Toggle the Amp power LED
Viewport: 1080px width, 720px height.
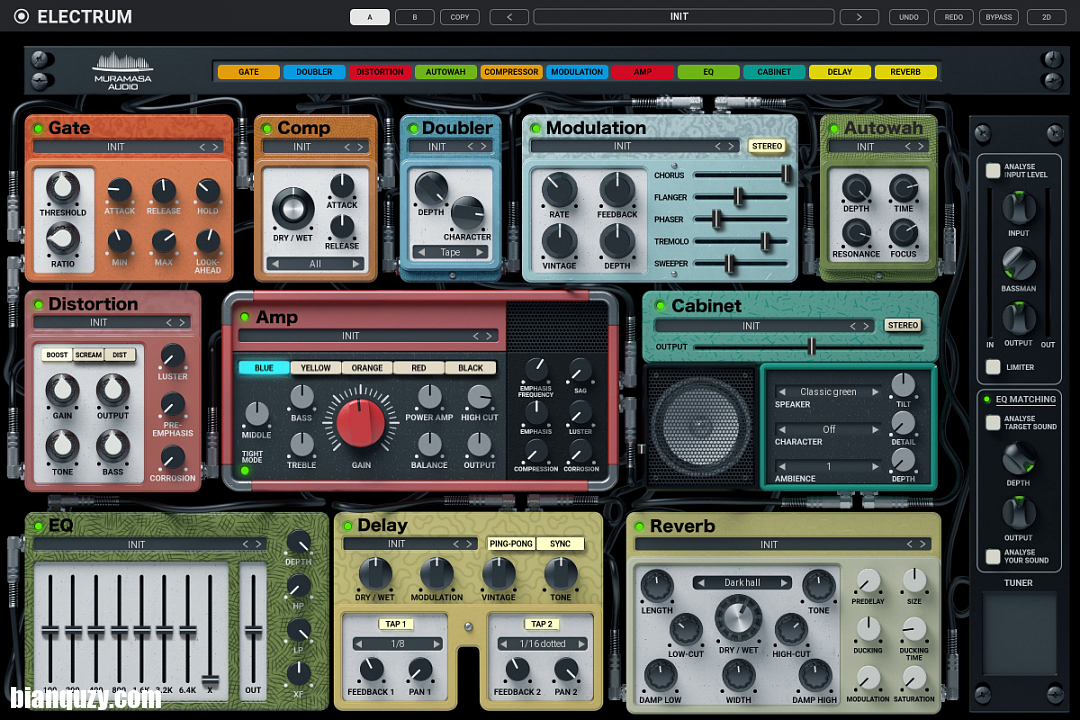[244, 317]
